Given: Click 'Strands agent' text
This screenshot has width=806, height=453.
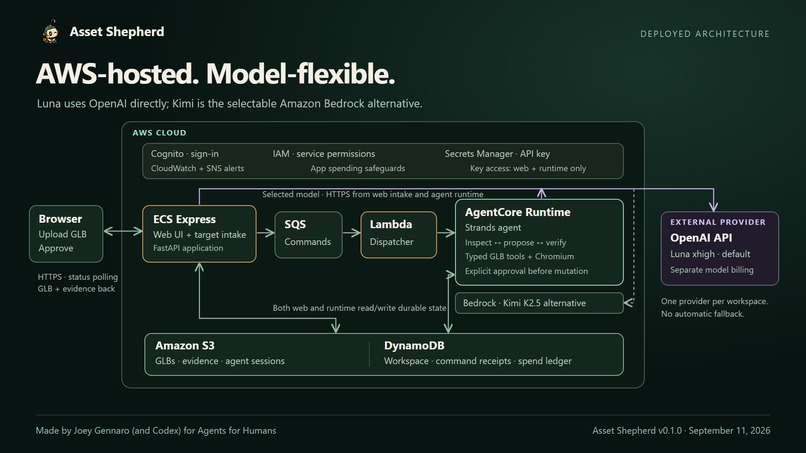Looking at the screenshot, I should (x=493, y=228).
